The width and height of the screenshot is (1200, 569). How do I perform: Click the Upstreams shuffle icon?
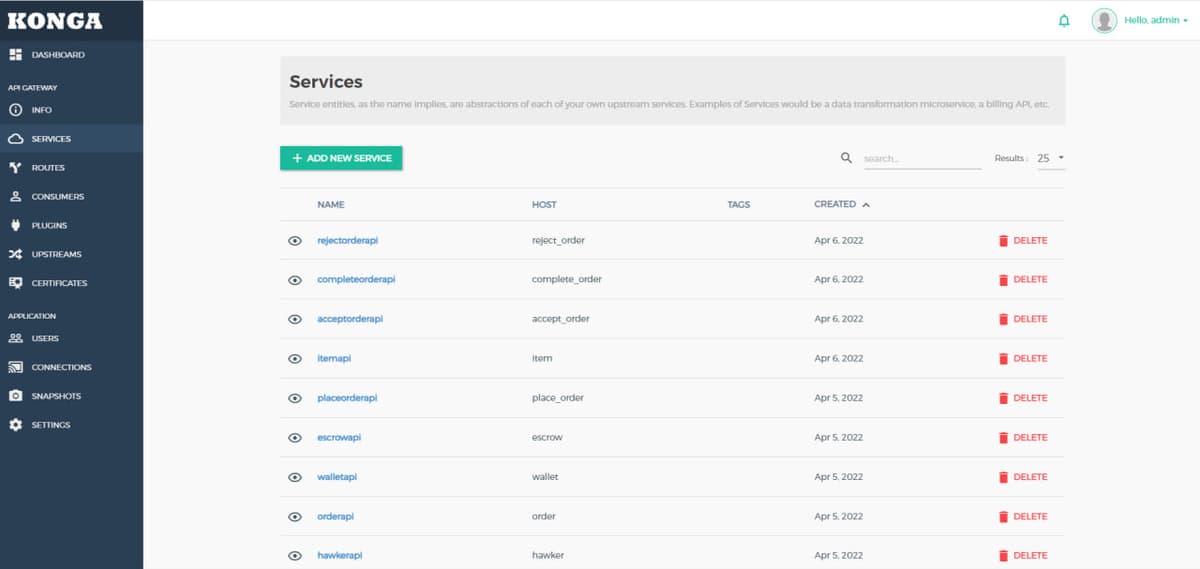[x=15, y=254]
